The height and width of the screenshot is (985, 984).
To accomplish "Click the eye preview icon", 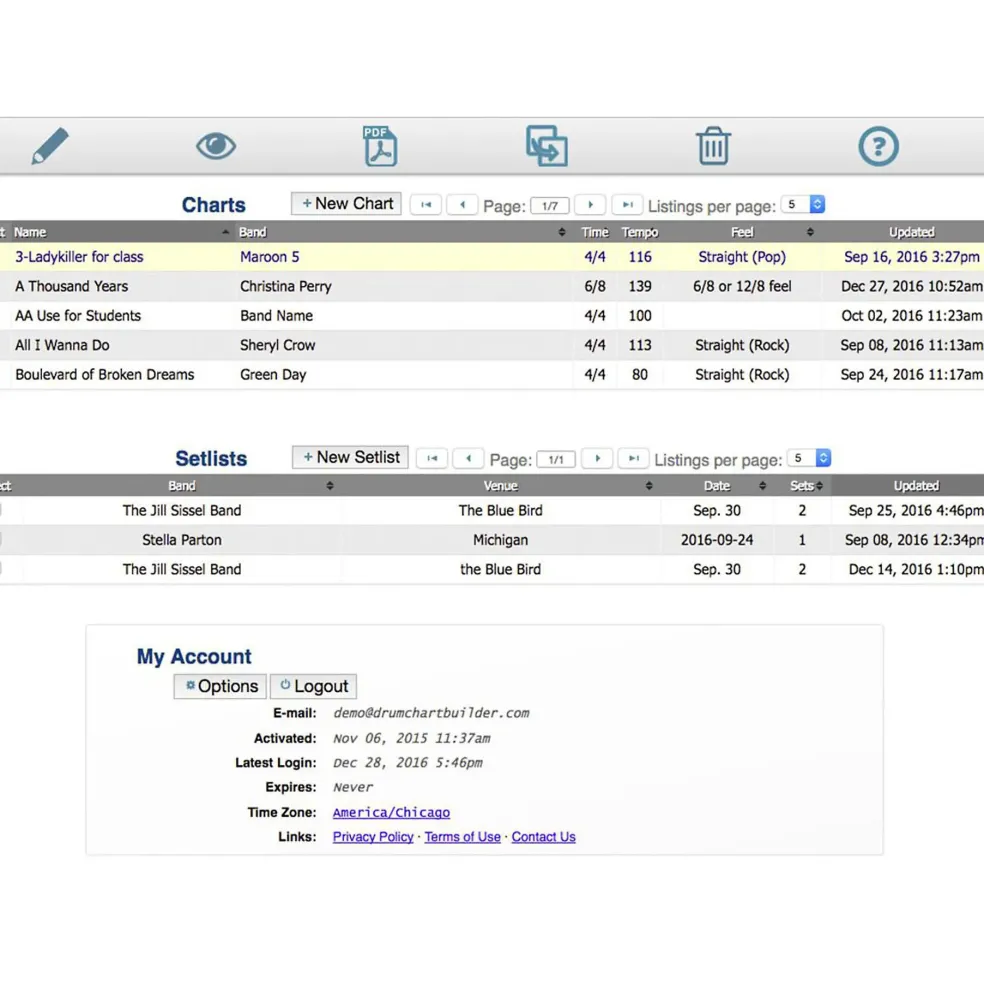I will [216, 146].
